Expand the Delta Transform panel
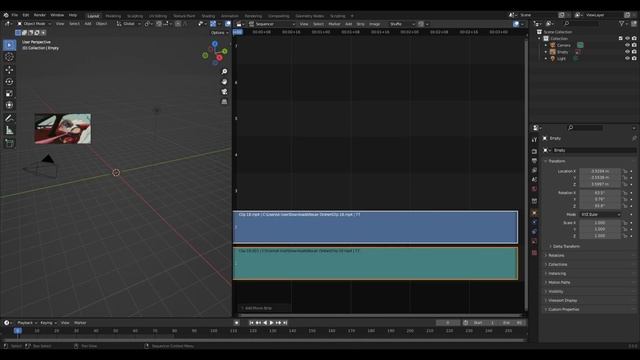The image size is (640, 360). pos(566,247)
